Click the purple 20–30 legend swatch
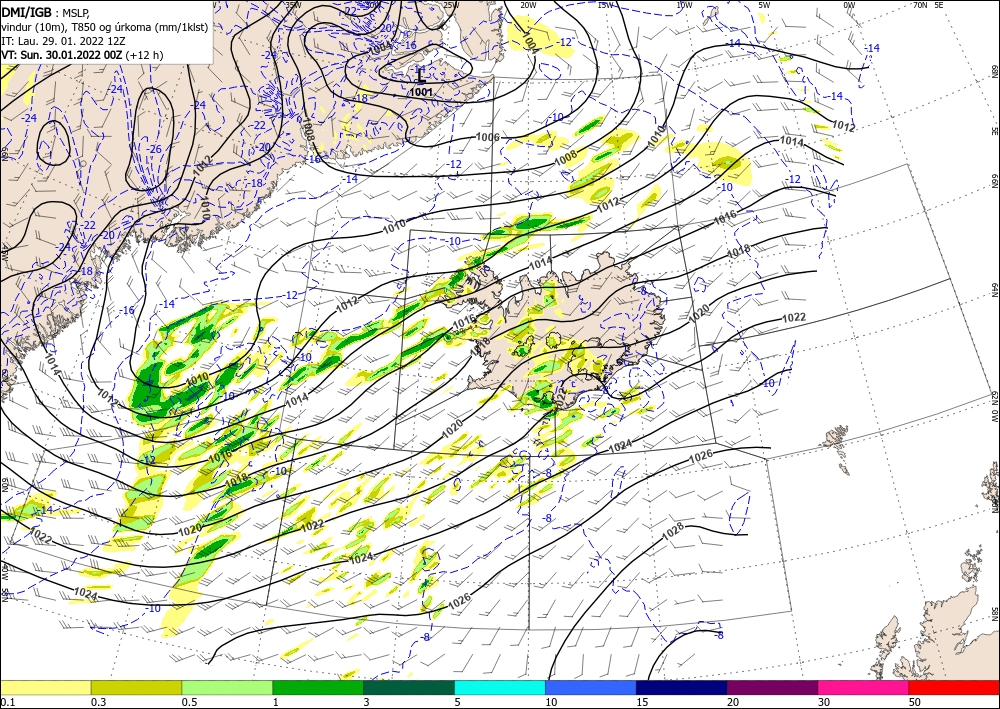The width and height of the screenshot is (1000, 709). point(772,687)
